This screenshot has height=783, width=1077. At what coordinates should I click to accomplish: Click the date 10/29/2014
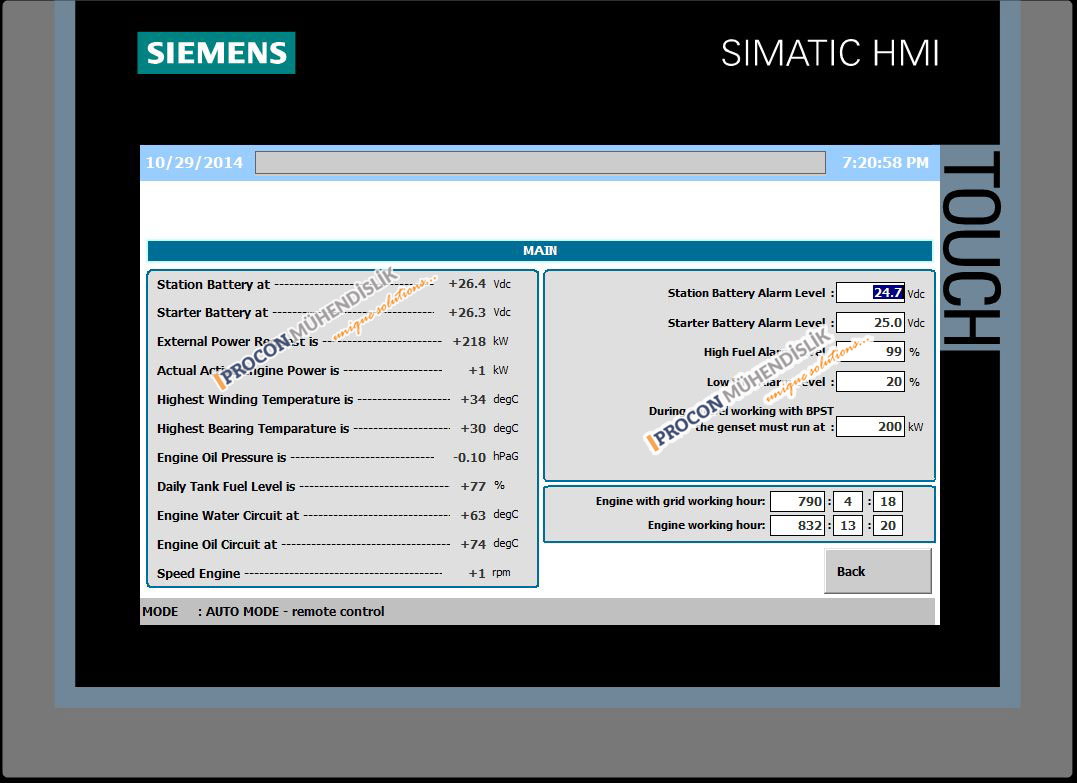[194, 163]
